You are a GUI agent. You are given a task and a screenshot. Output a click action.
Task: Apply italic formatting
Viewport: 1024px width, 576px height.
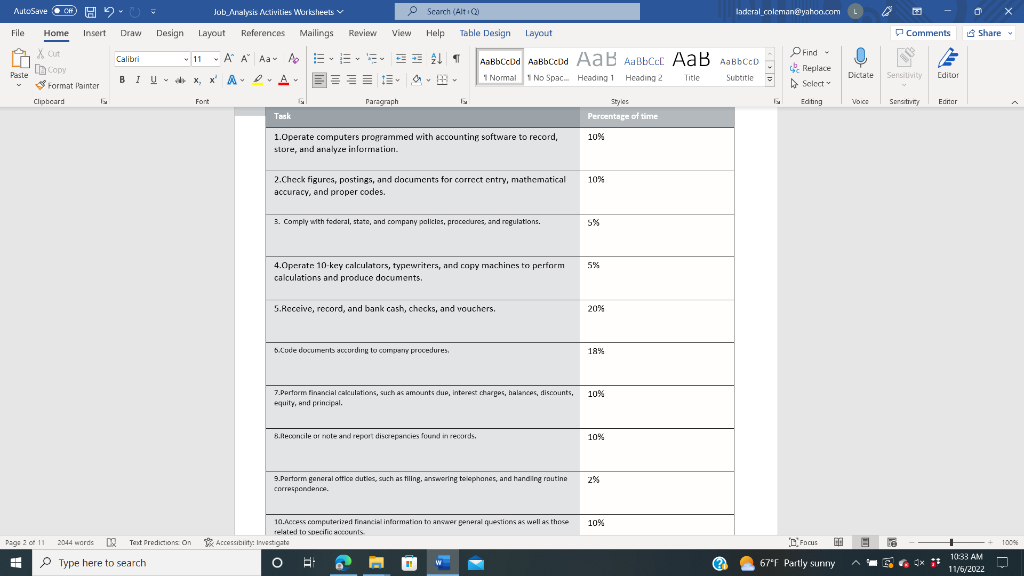pyautogui.click(x=138, y=79)
